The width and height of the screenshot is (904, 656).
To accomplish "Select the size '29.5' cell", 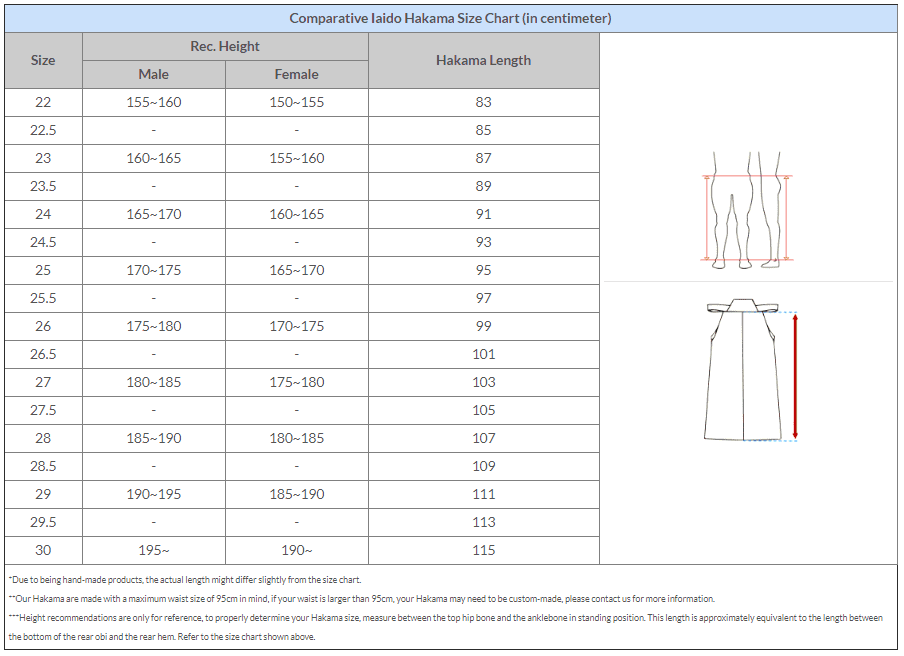I will click(43, 522).
